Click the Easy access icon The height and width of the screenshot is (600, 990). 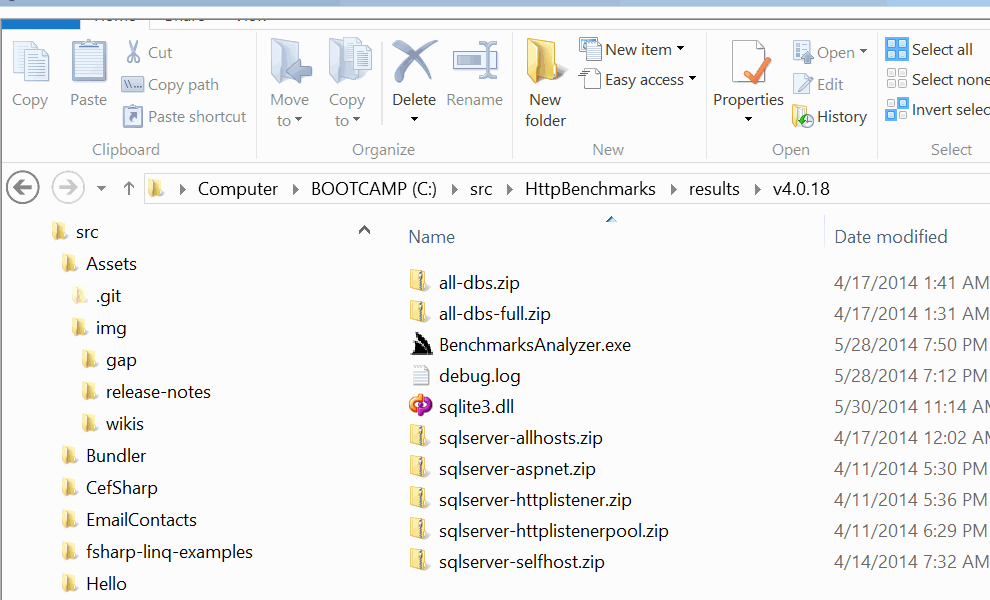[x=590, y=79]
